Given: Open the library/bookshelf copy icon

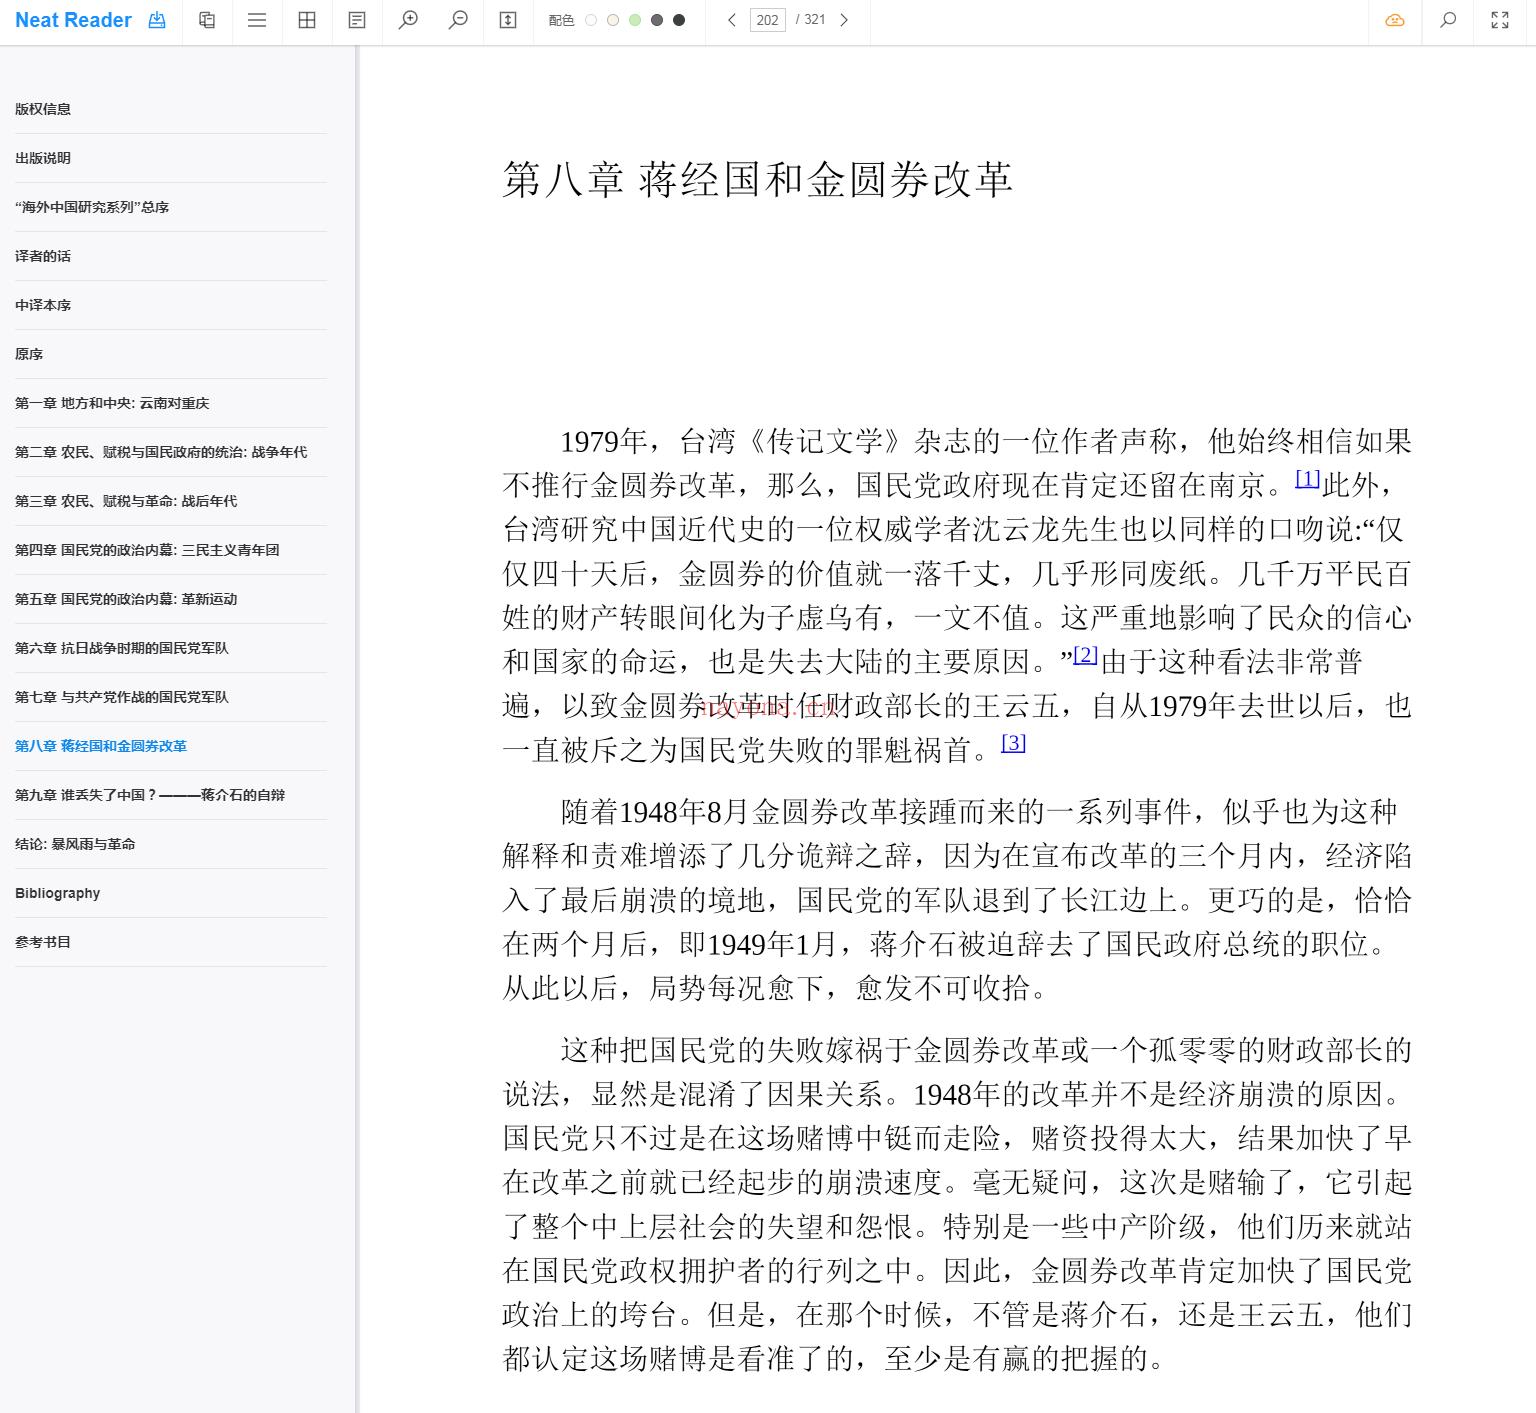Looking at the screenshot, I should coord(207,20).
